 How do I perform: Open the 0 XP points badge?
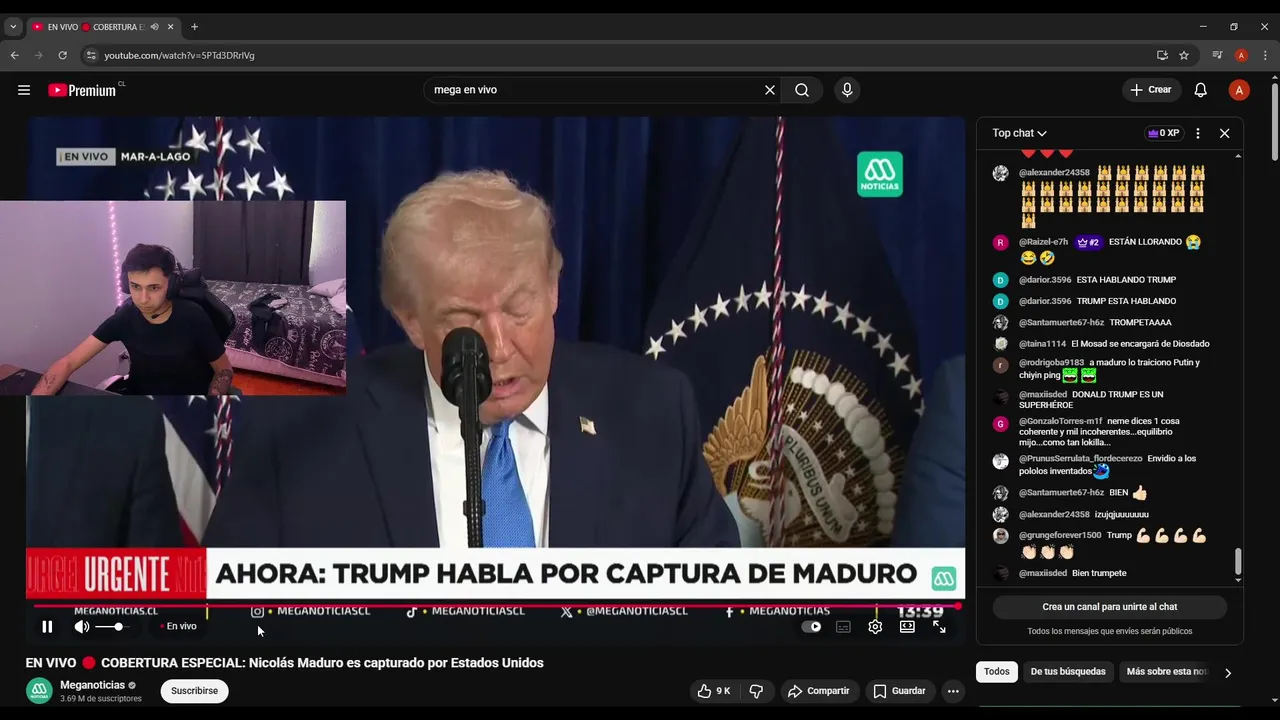pyautogui.click(x=1163, y=133)
